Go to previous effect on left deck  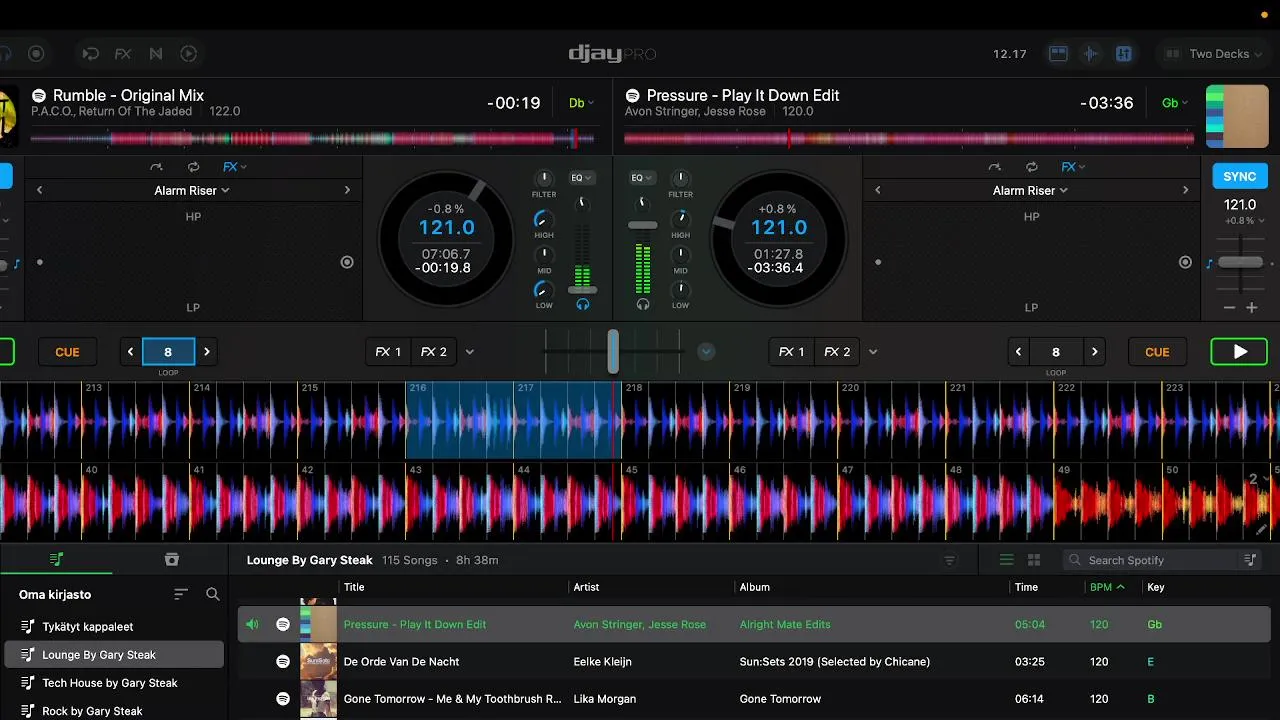40,190
